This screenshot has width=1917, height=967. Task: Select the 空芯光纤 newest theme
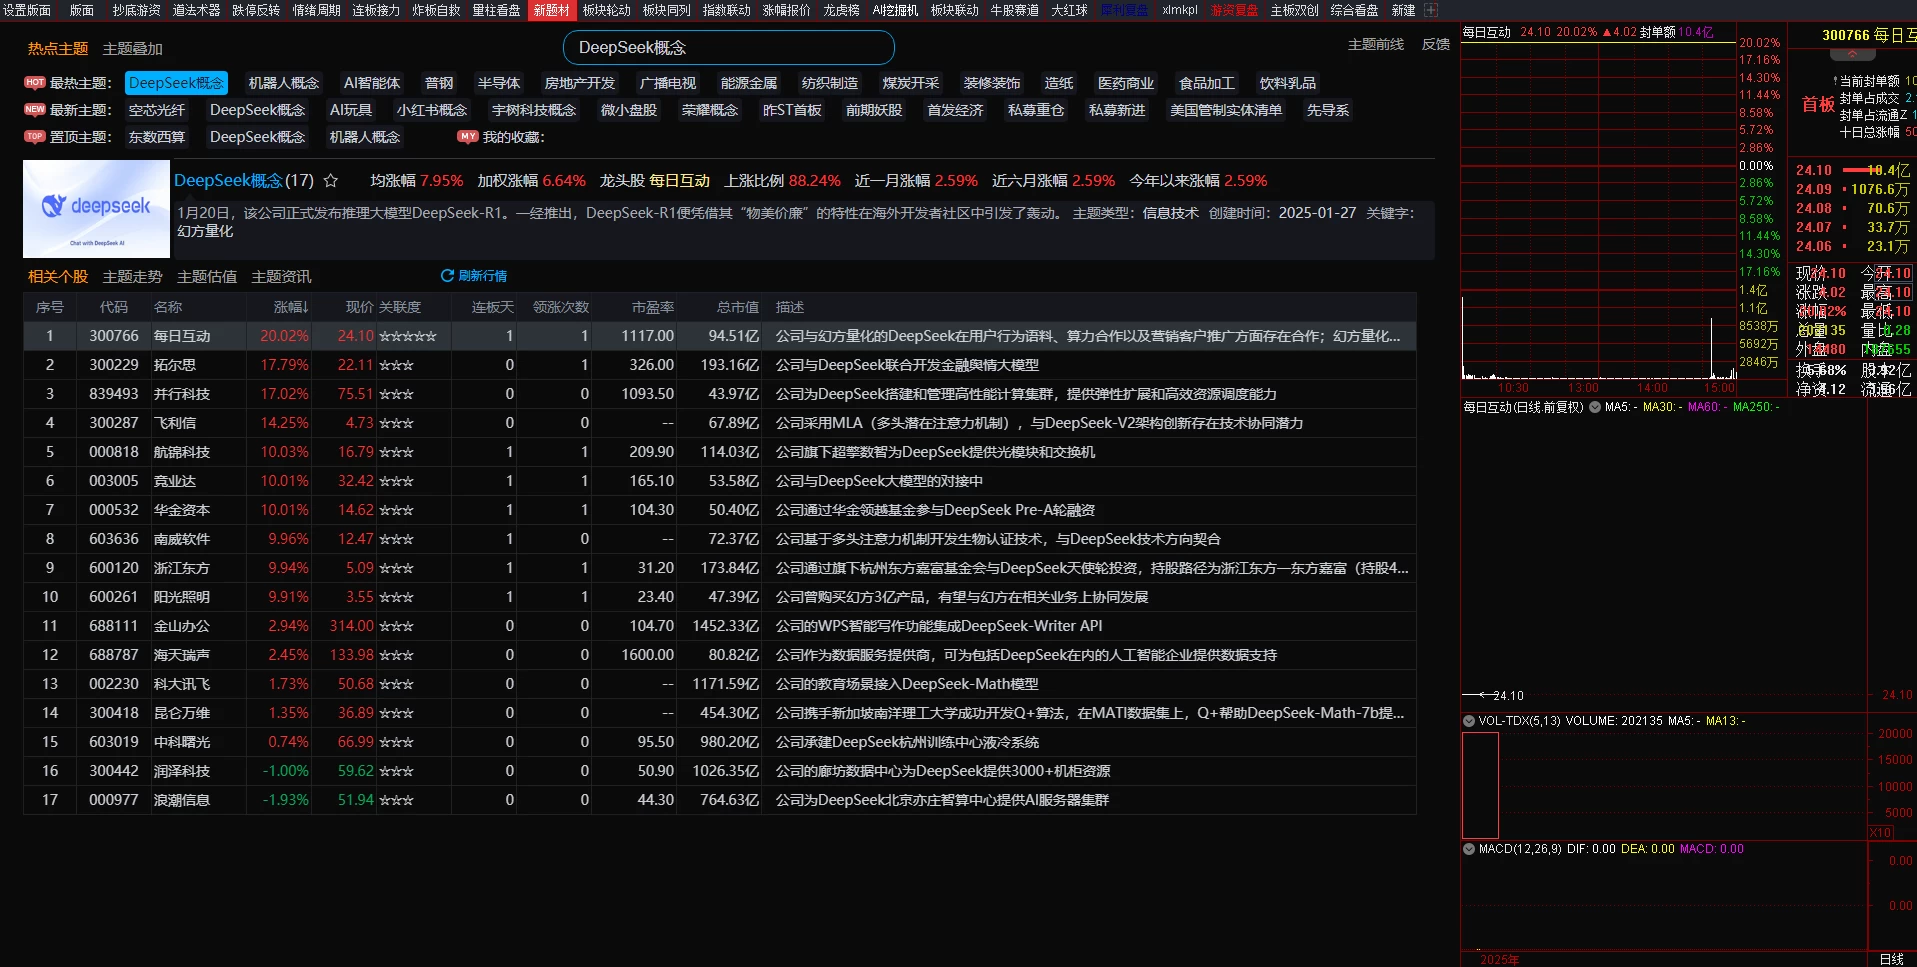pyautogui.click(x=157, y=110)
